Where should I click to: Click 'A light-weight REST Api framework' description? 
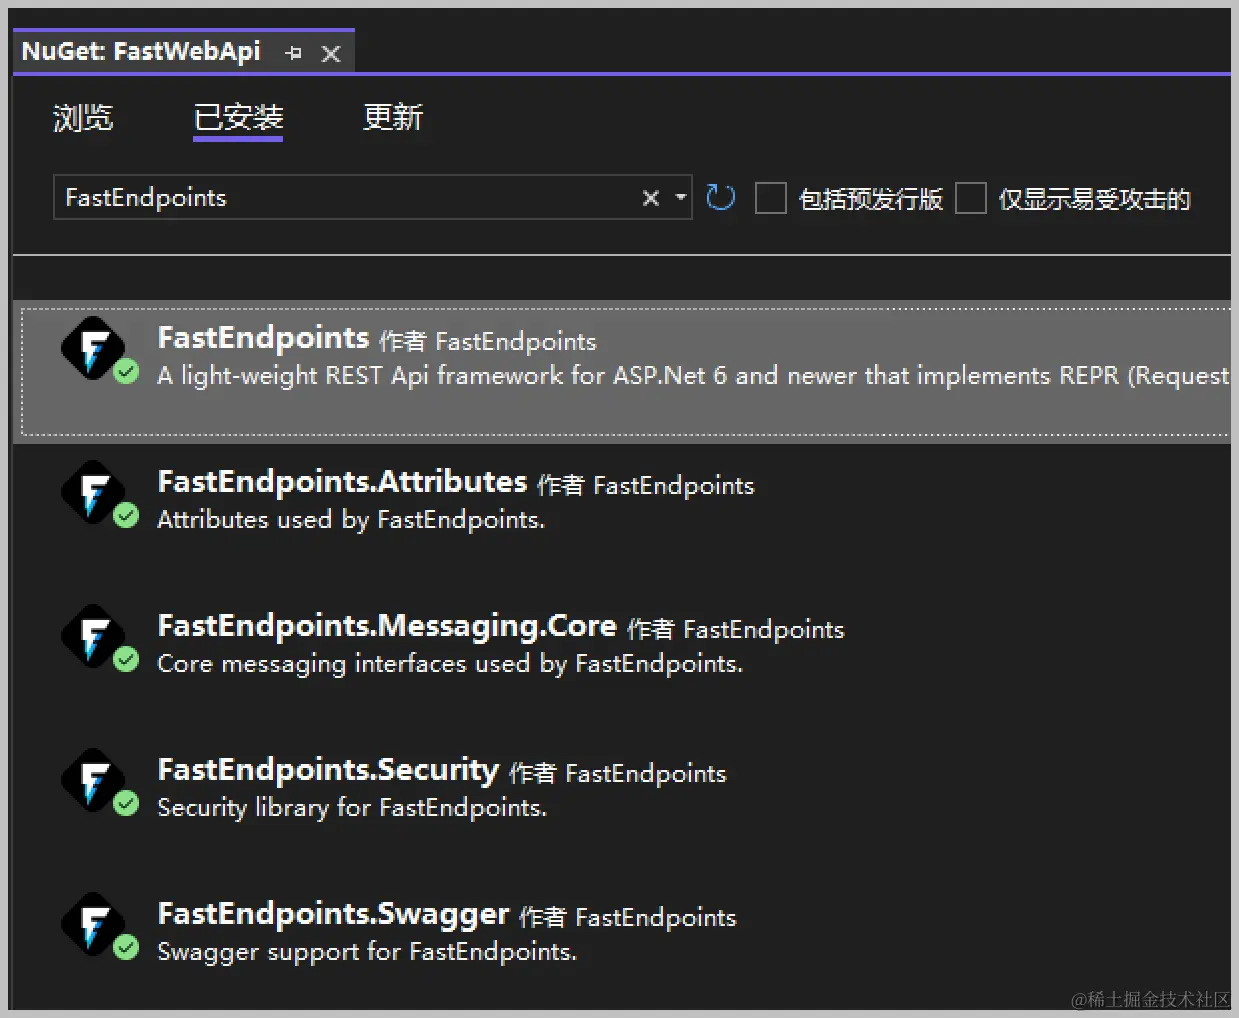point(693,376)
